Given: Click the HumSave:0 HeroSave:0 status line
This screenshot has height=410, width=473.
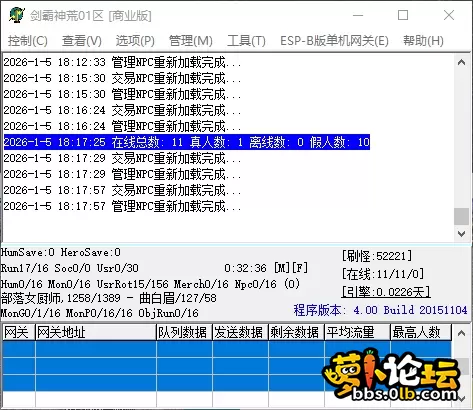Looking at the screenshot, I should [61, 252].
